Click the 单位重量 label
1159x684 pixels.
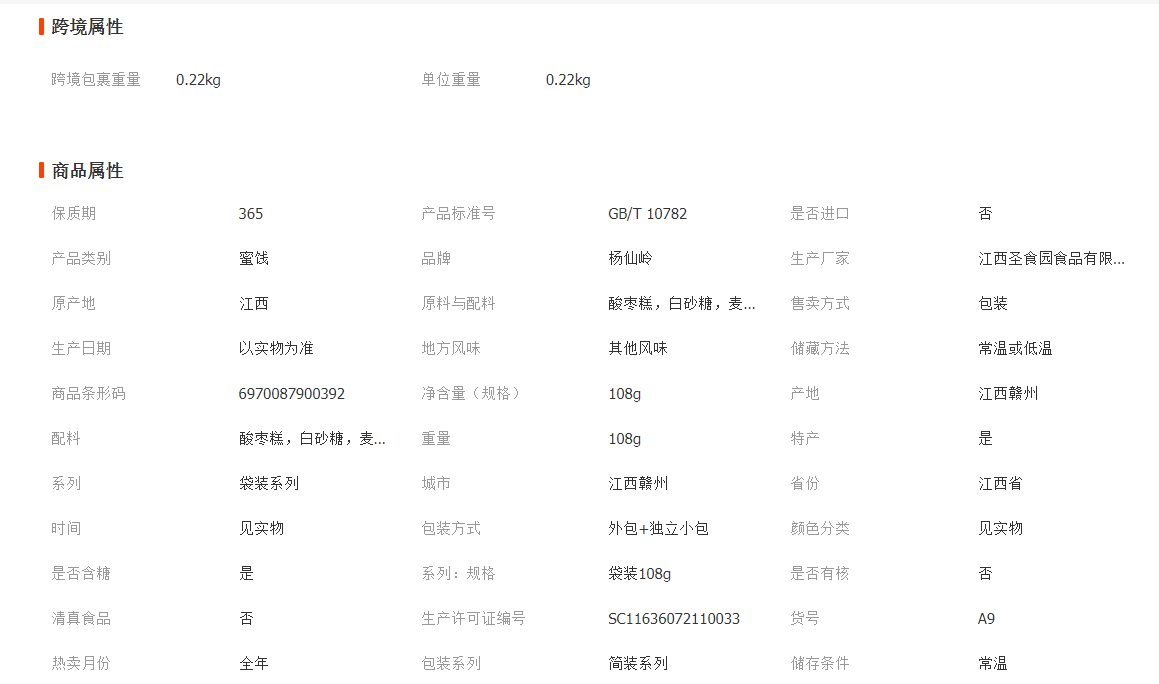[451, 80]
